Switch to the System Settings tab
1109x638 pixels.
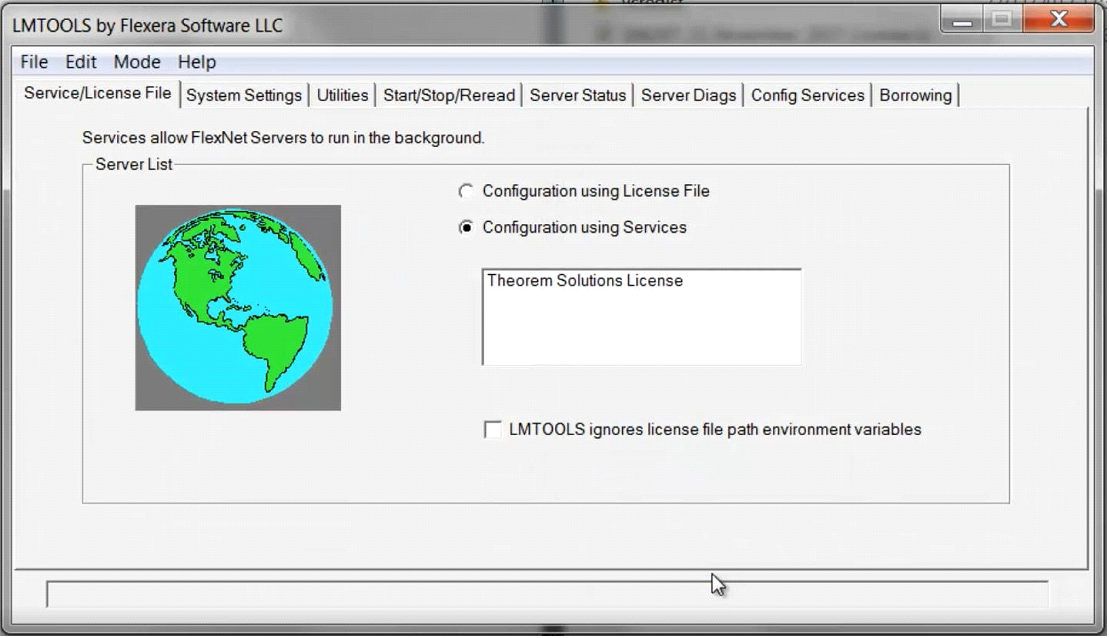click(244, 96)
